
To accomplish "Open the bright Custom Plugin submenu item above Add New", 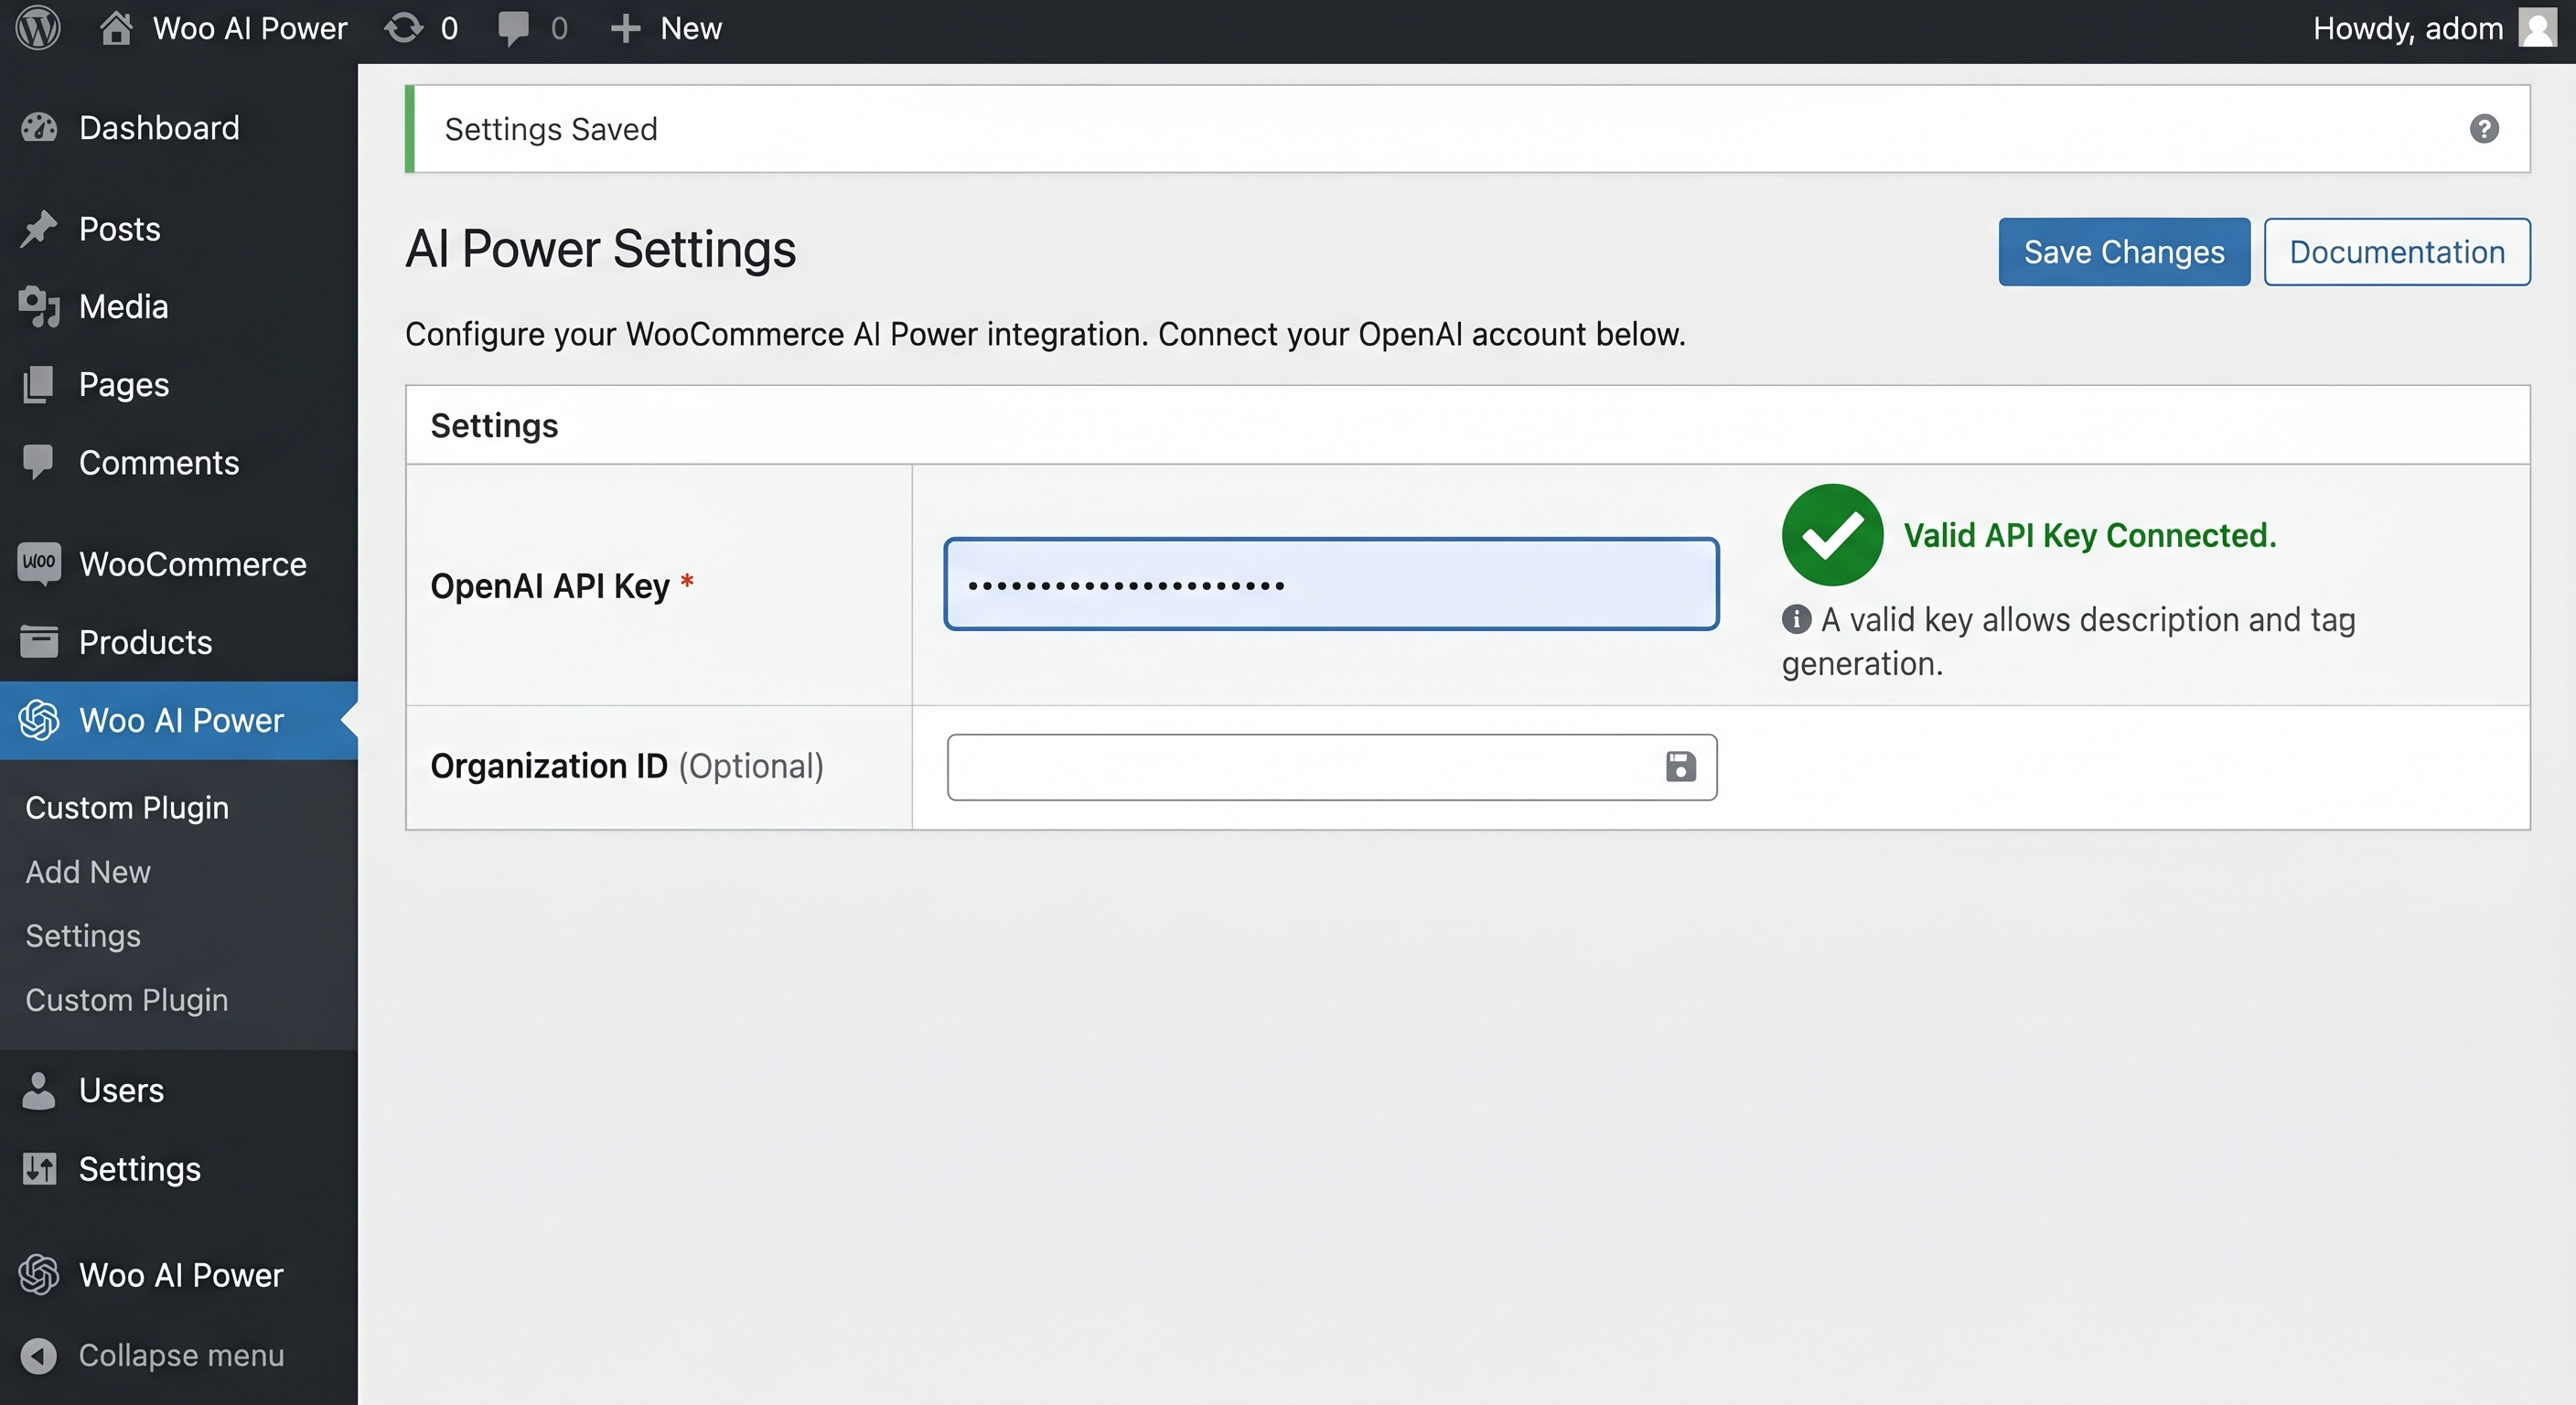I will (127, 807).
